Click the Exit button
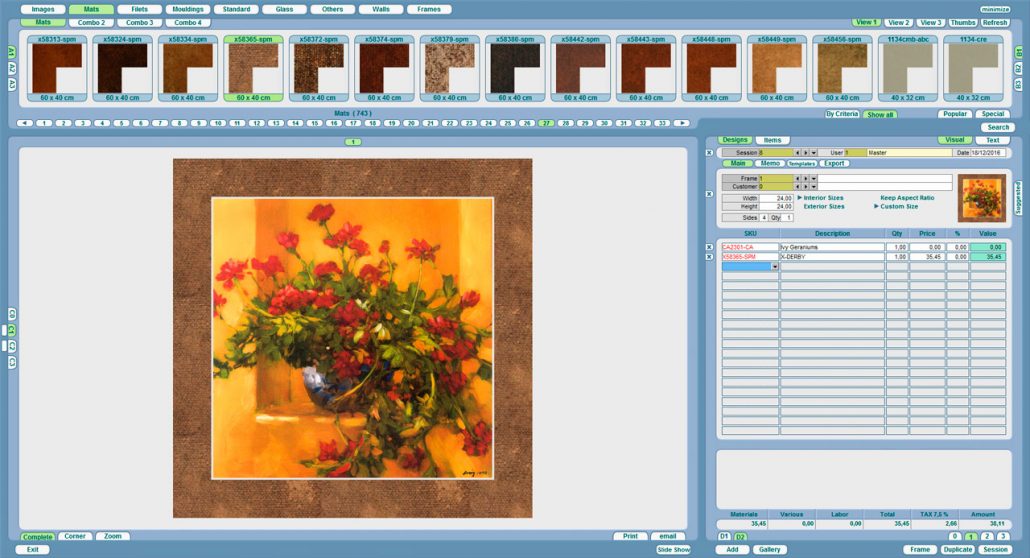The width and height of the screenshot is (1030, 558). pyautogui.click(x=32, y=549)
